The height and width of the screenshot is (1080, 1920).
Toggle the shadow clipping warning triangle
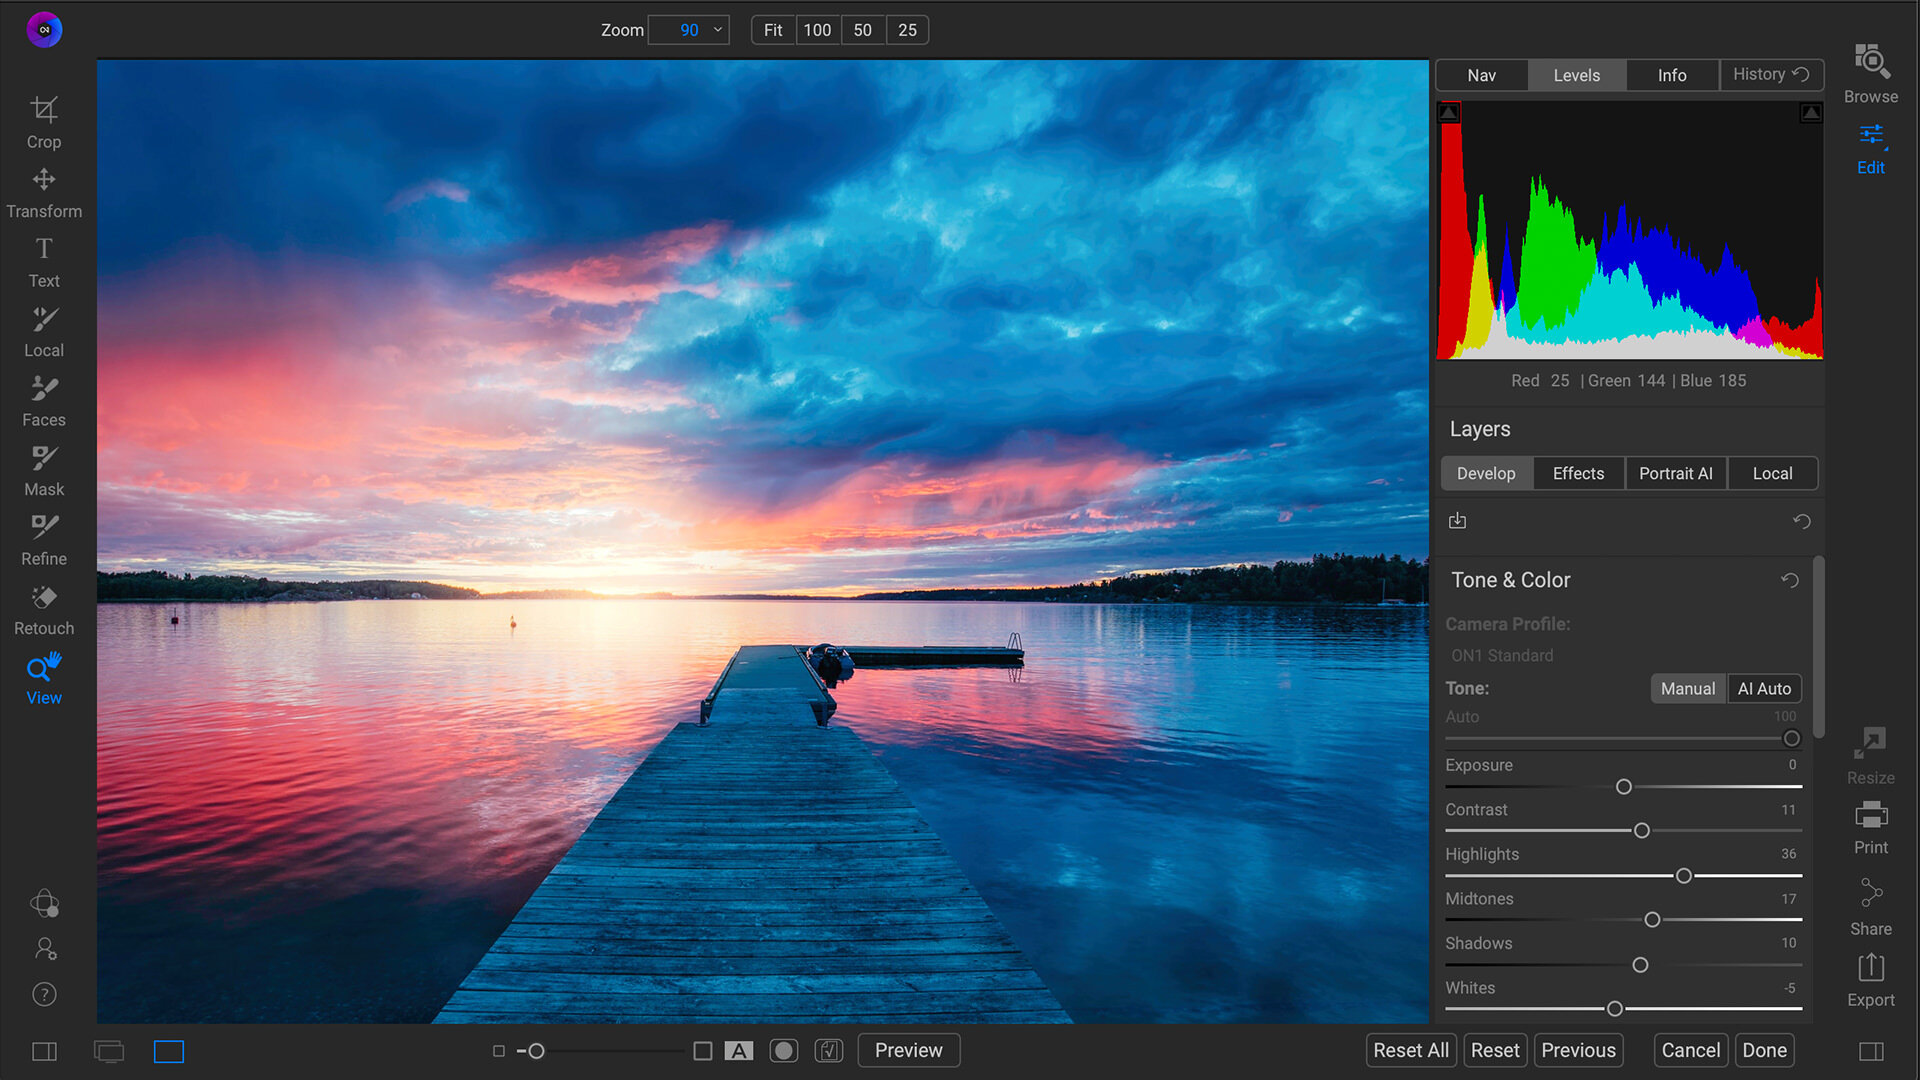[1449, 113]
